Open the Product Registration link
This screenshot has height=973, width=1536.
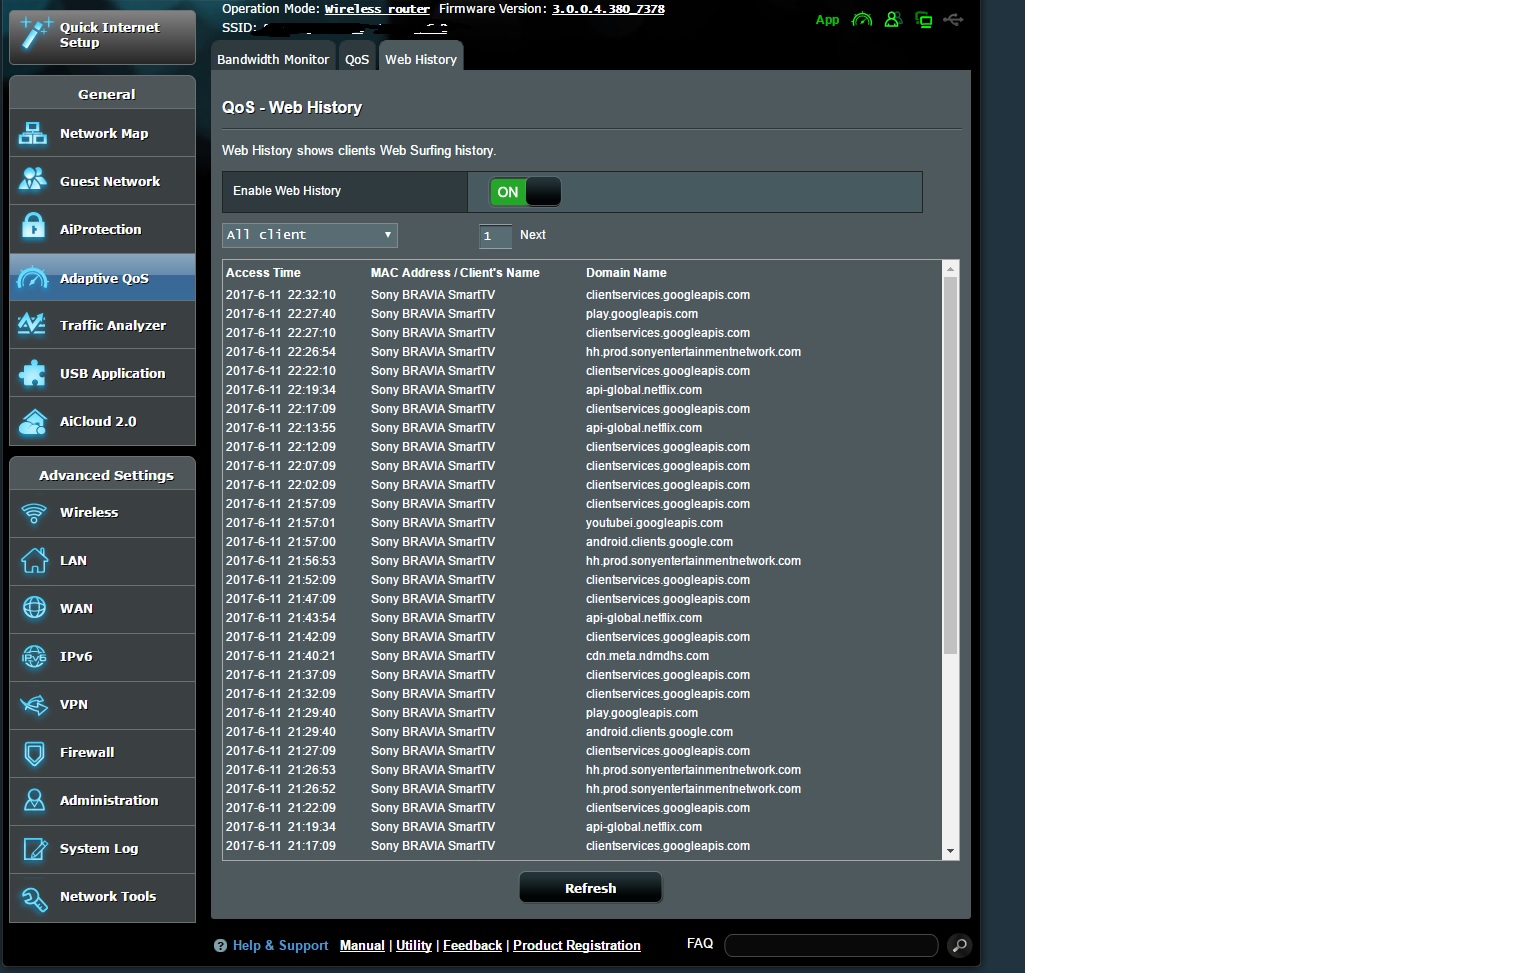click(576, 945)
